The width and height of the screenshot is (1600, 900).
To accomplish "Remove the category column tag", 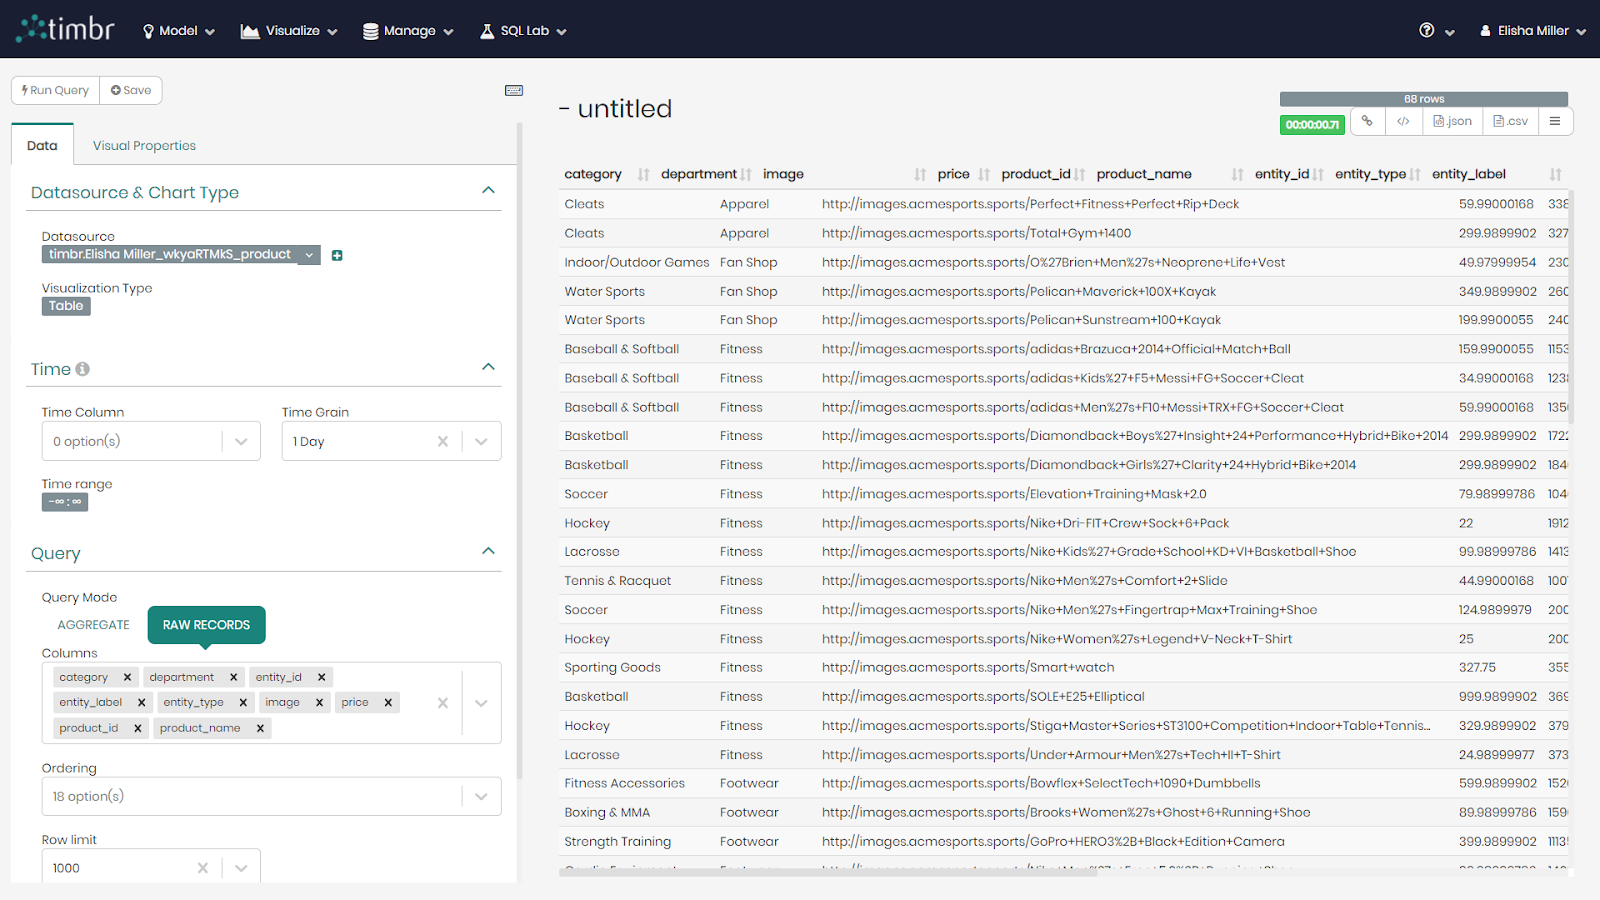I will pyautogui.click(x=127, y=677).
